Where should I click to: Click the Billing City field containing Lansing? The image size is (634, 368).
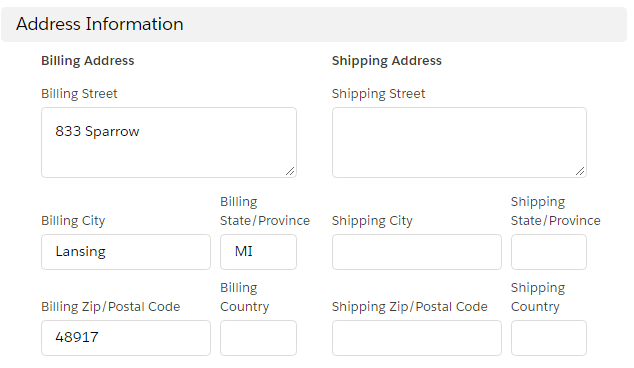(126, 252)
